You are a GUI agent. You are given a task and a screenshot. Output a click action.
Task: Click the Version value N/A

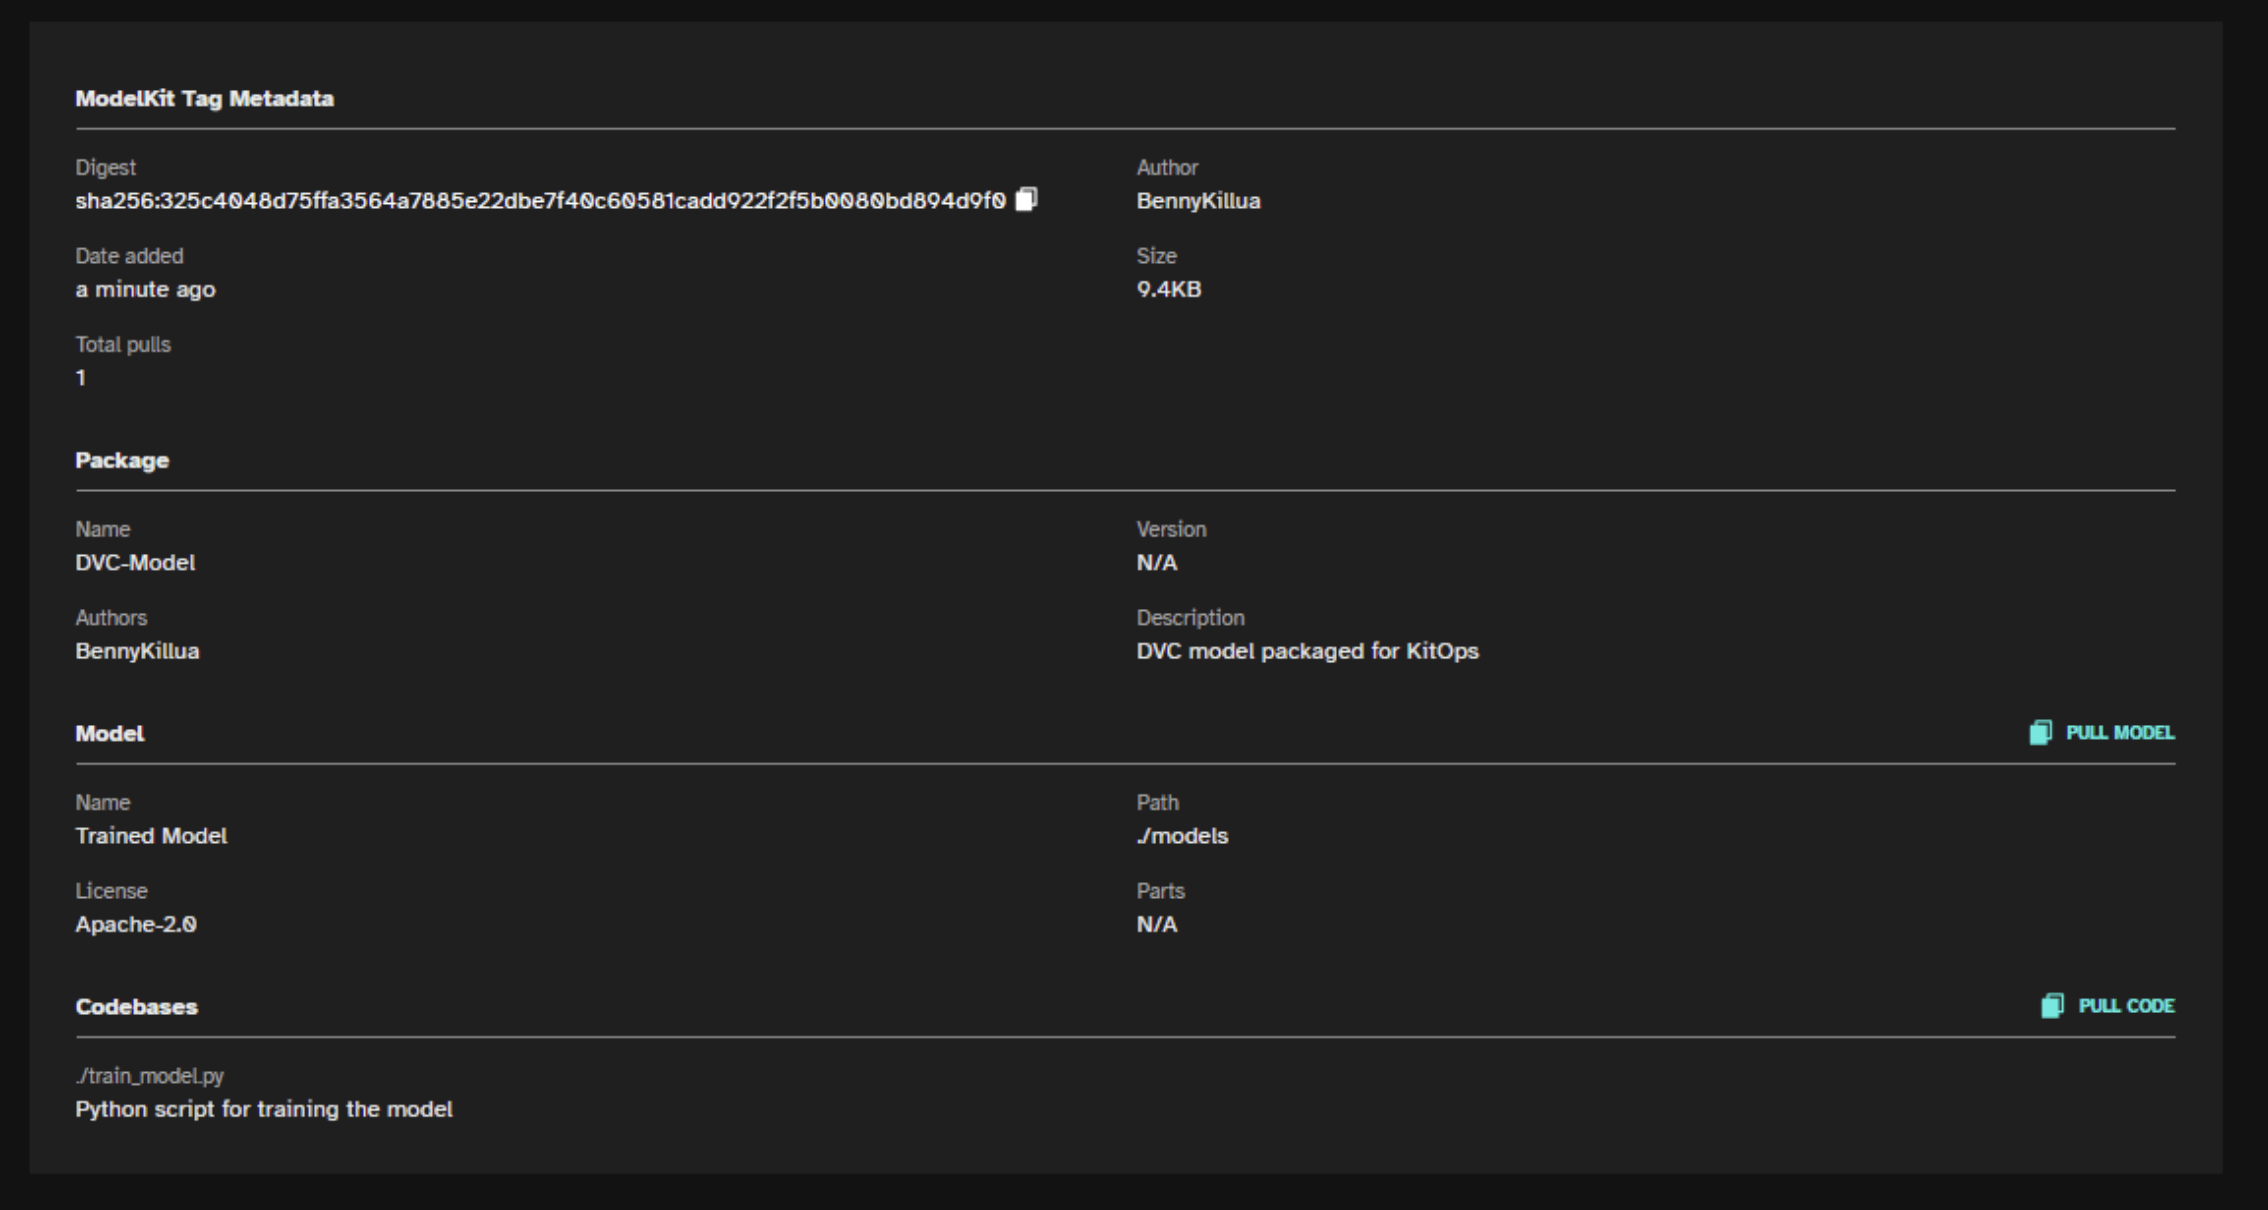pyautogui.click(x=1156, y=563)
